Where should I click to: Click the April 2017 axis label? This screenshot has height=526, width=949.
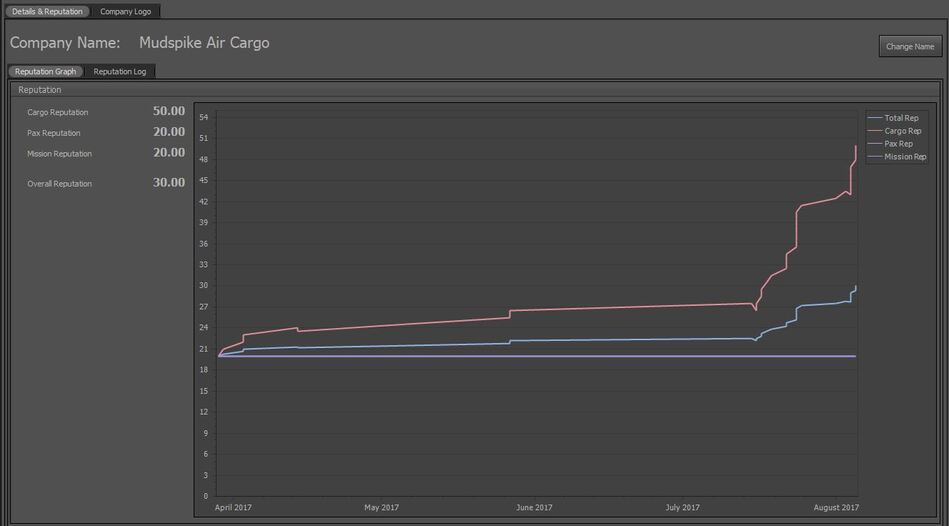(x=233, y=508)
